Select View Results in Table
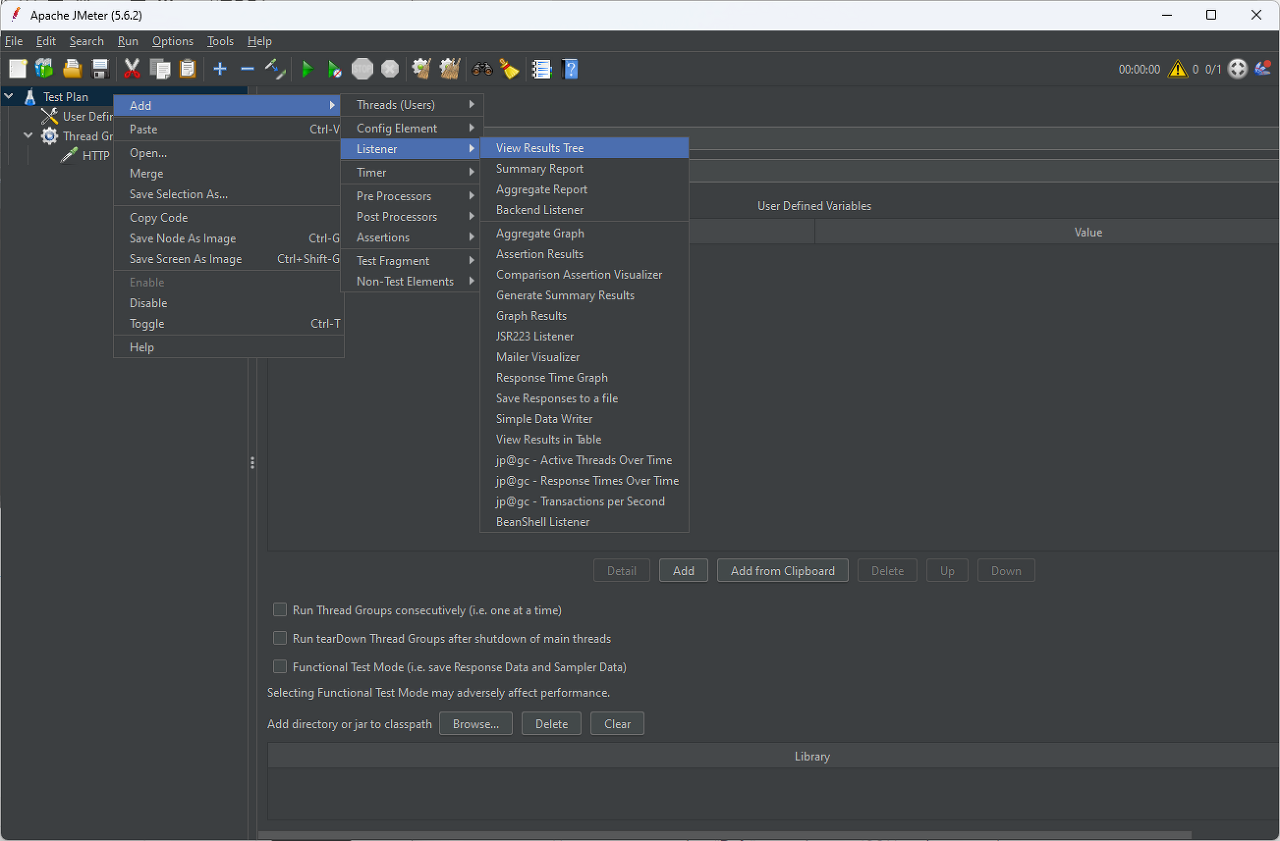This screenshot has width=1280, height=841. (584, 439)
